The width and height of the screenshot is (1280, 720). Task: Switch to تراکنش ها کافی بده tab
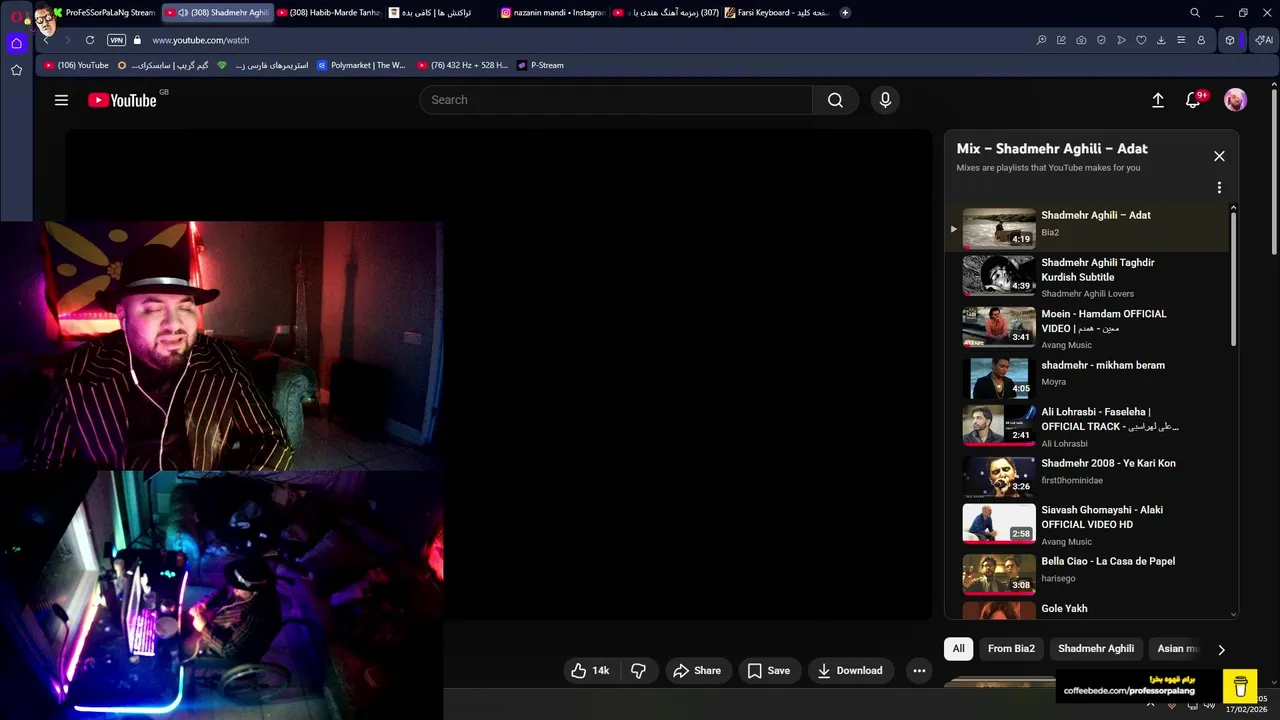(x=441, y=13)
